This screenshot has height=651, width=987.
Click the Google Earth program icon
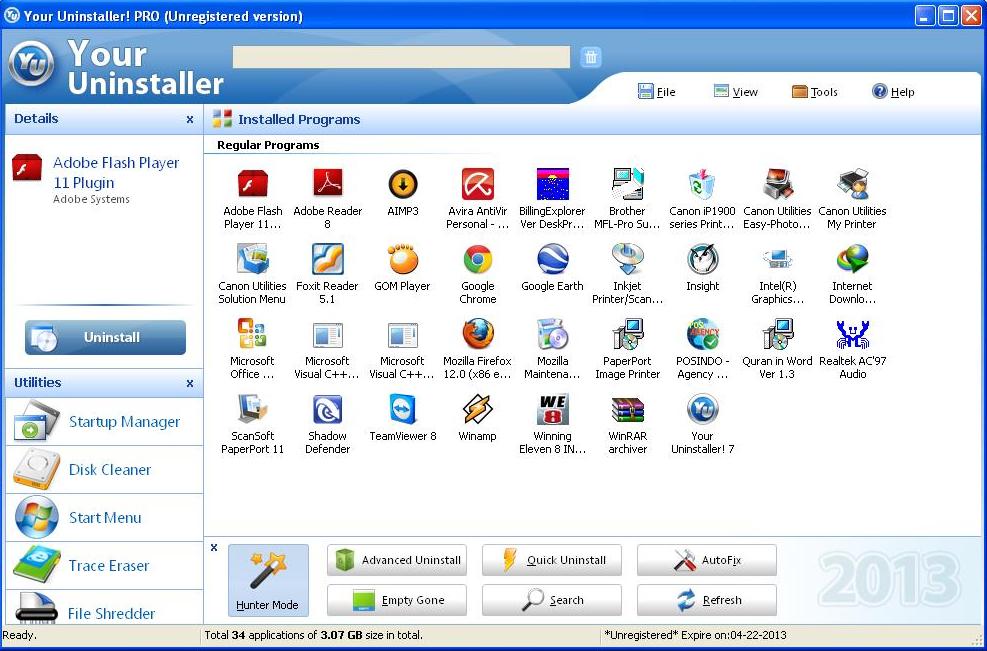tap(552, 259)
